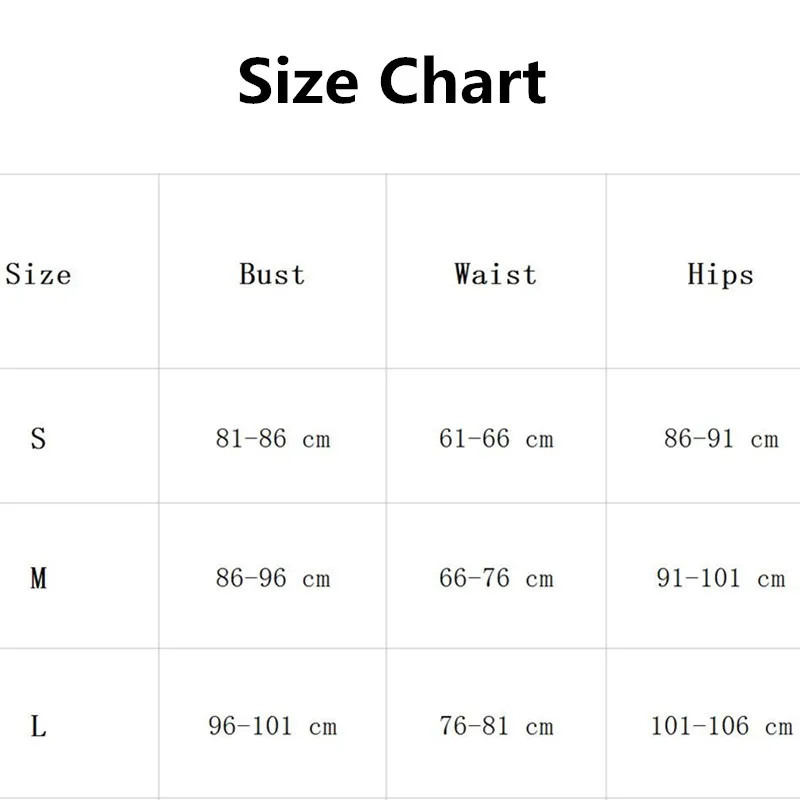Click the word Size in title
The height and width of the screenshot is (800, 800).
(298, 81)
